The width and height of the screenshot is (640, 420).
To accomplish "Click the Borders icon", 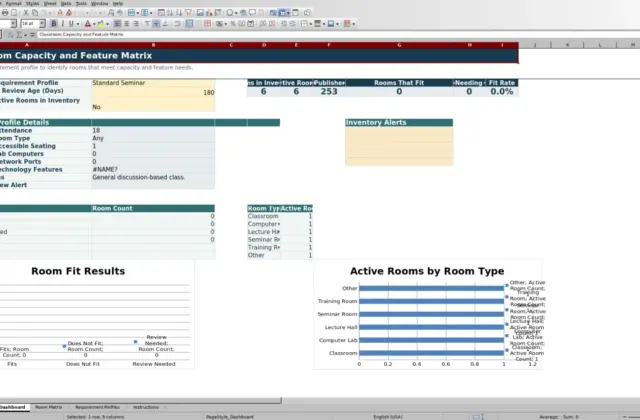I will tap(304, 24).
